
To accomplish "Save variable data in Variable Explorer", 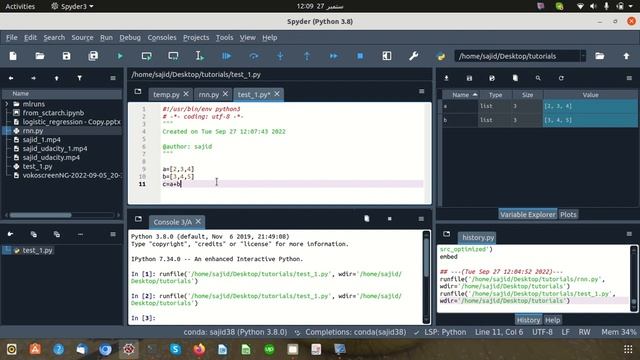I will (469, 78).
